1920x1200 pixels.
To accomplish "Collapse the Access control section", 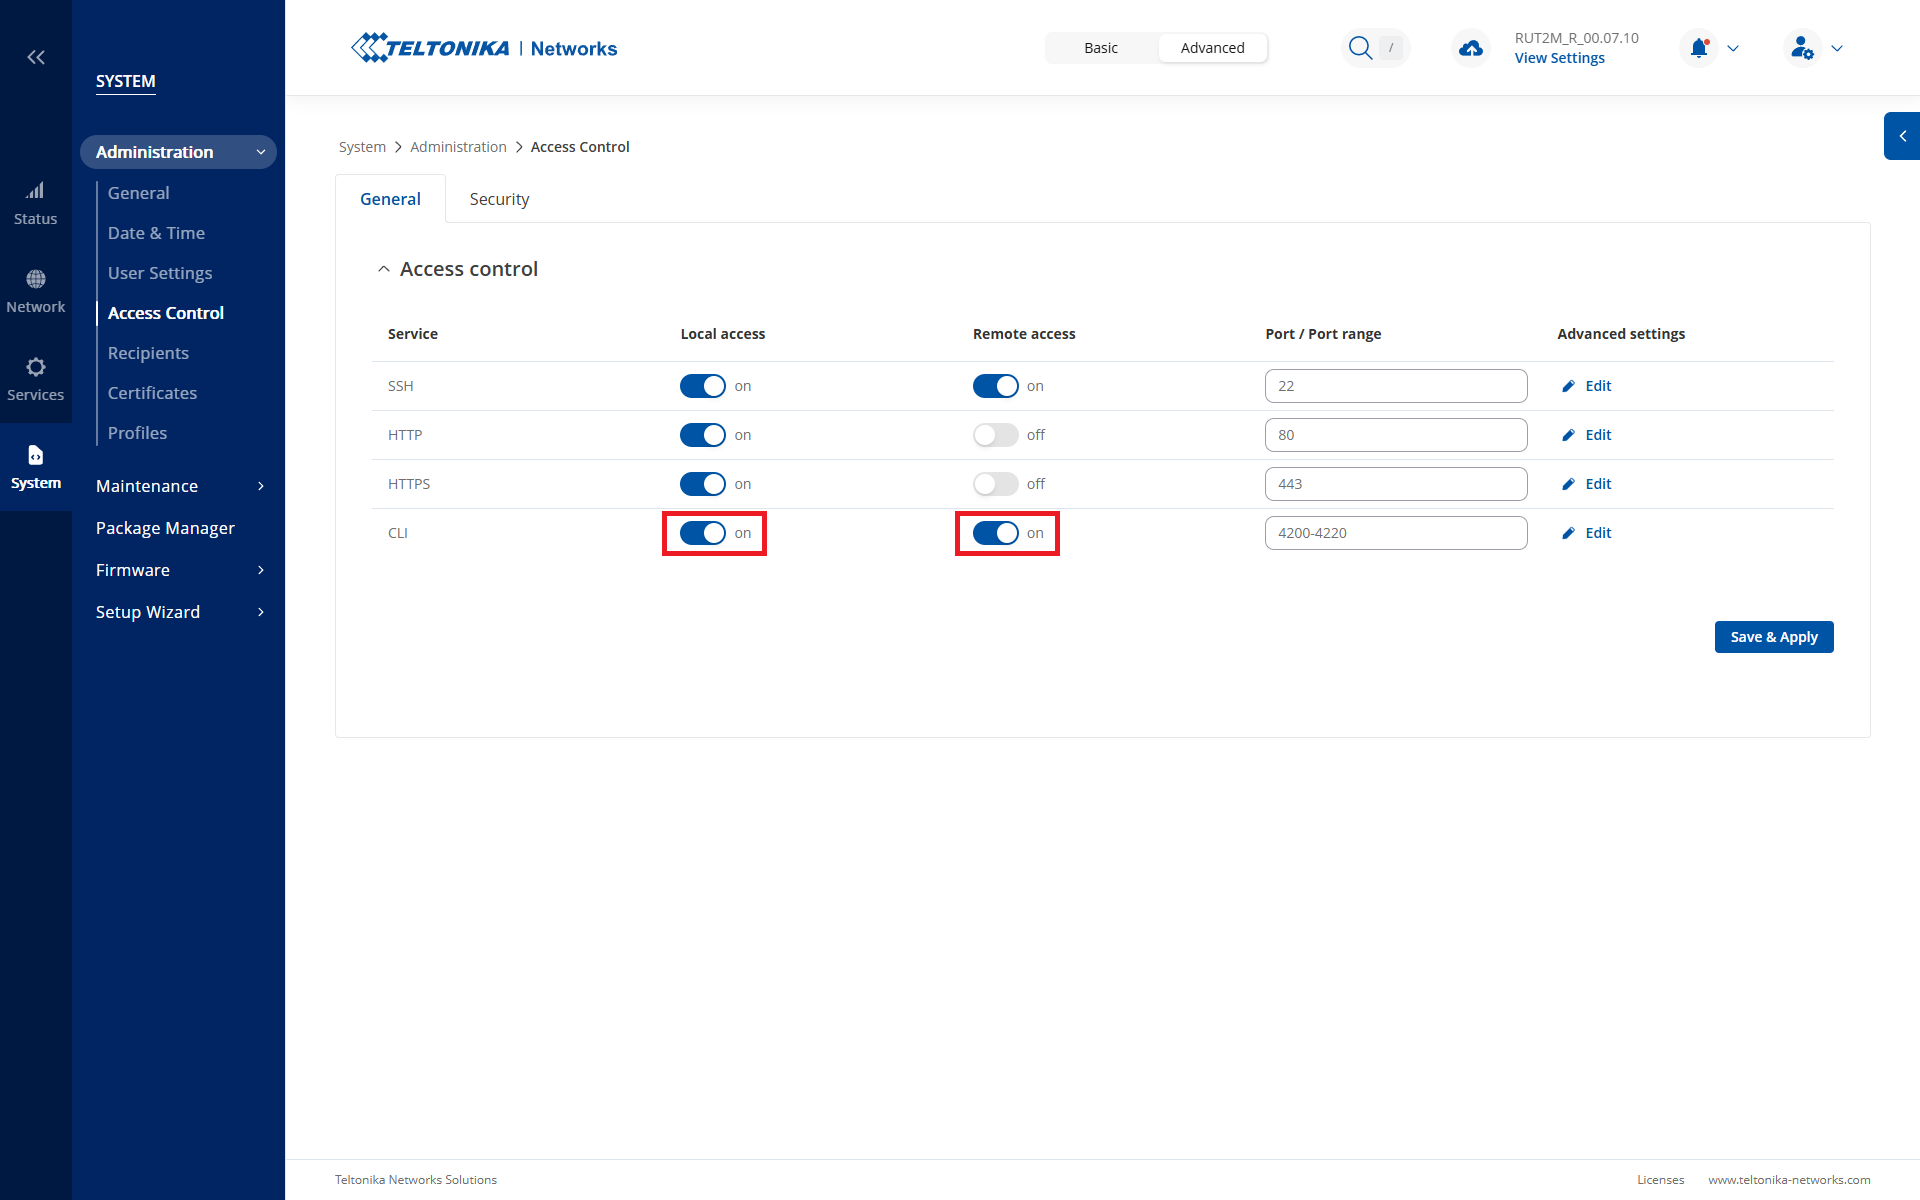I will [384, 269].
